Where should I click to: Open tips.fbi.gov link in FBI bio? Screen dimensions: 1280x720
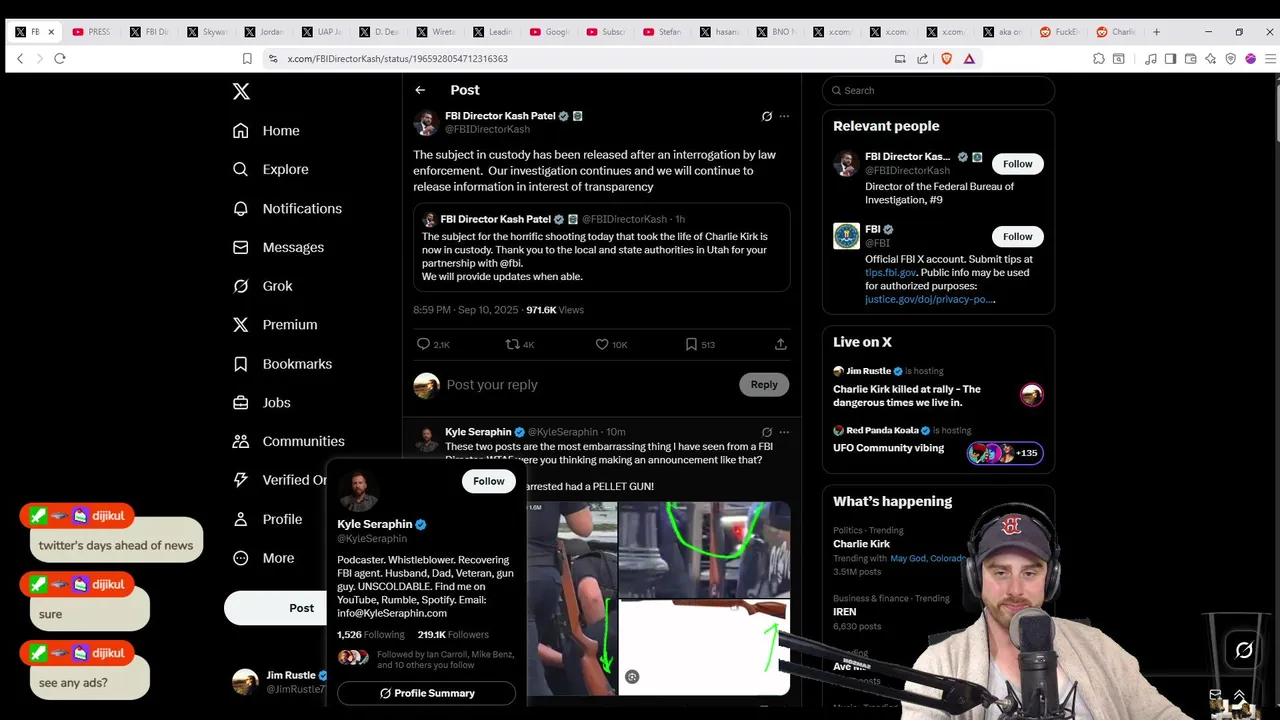(890, 273)
